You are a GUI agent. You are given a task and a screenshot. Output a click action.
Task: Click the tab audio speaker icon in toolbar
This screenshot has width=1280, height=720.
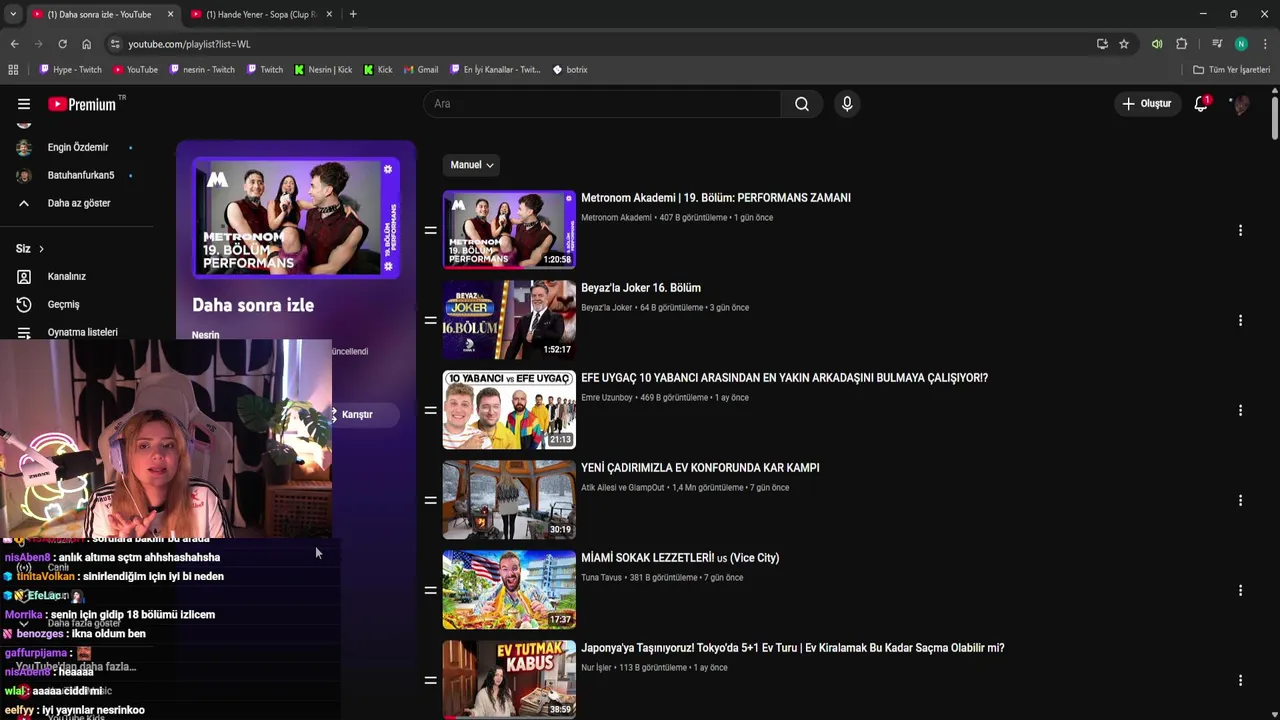(1157, 44)
